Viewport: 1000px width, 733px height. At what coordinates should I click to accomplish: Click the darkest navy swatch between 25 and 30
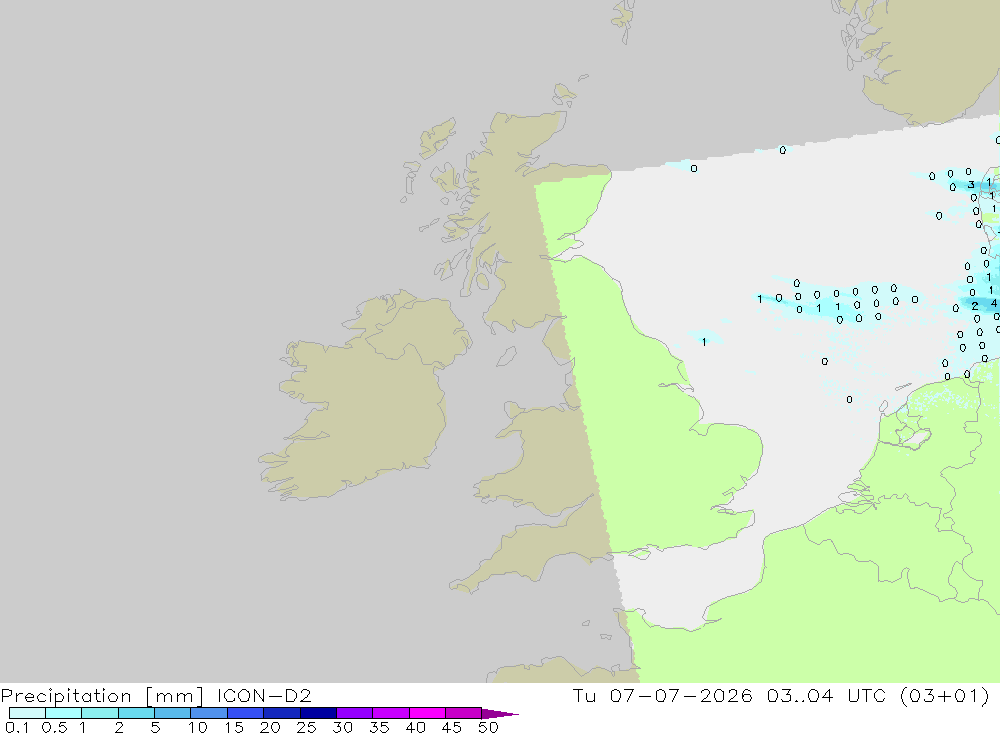[318, 713]
